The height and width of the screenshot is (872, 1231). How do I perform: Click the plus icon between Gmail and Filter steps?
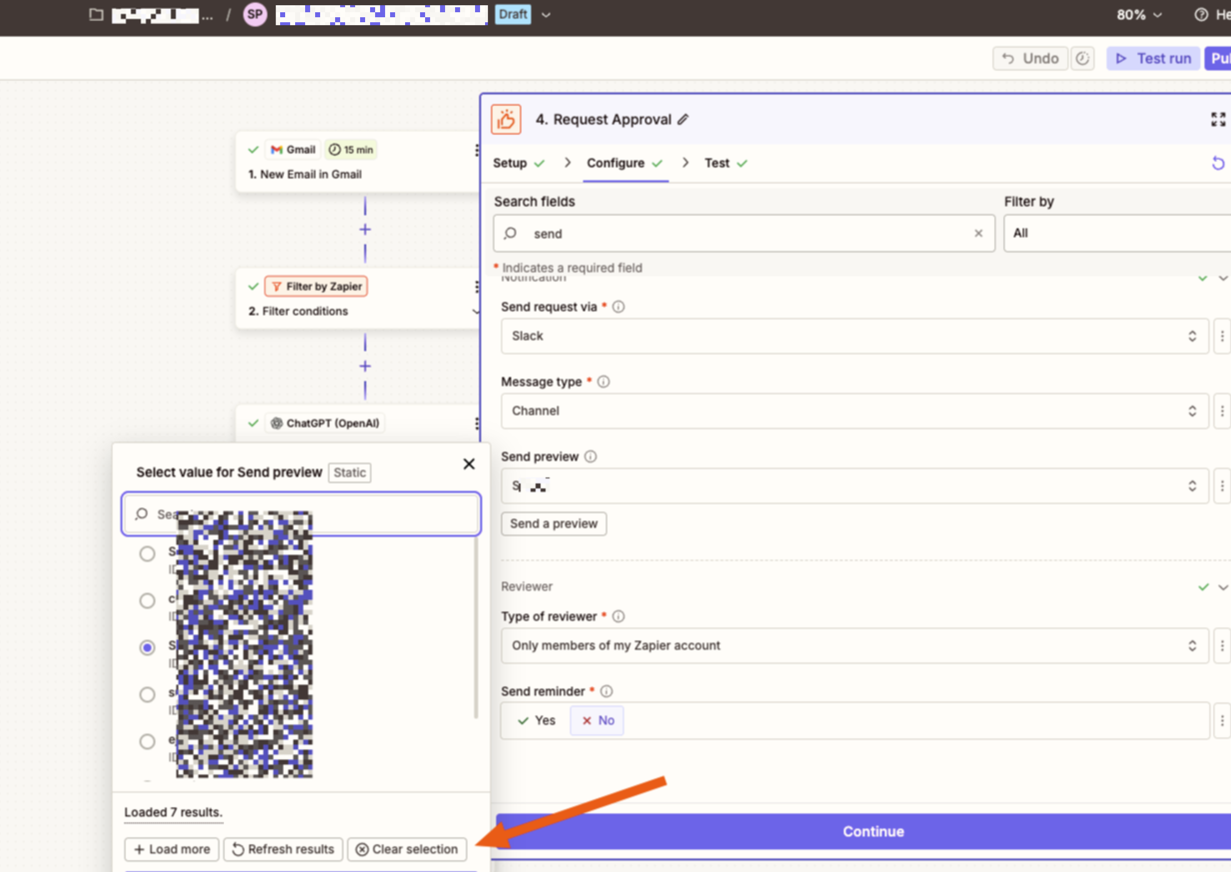(365, 230)
